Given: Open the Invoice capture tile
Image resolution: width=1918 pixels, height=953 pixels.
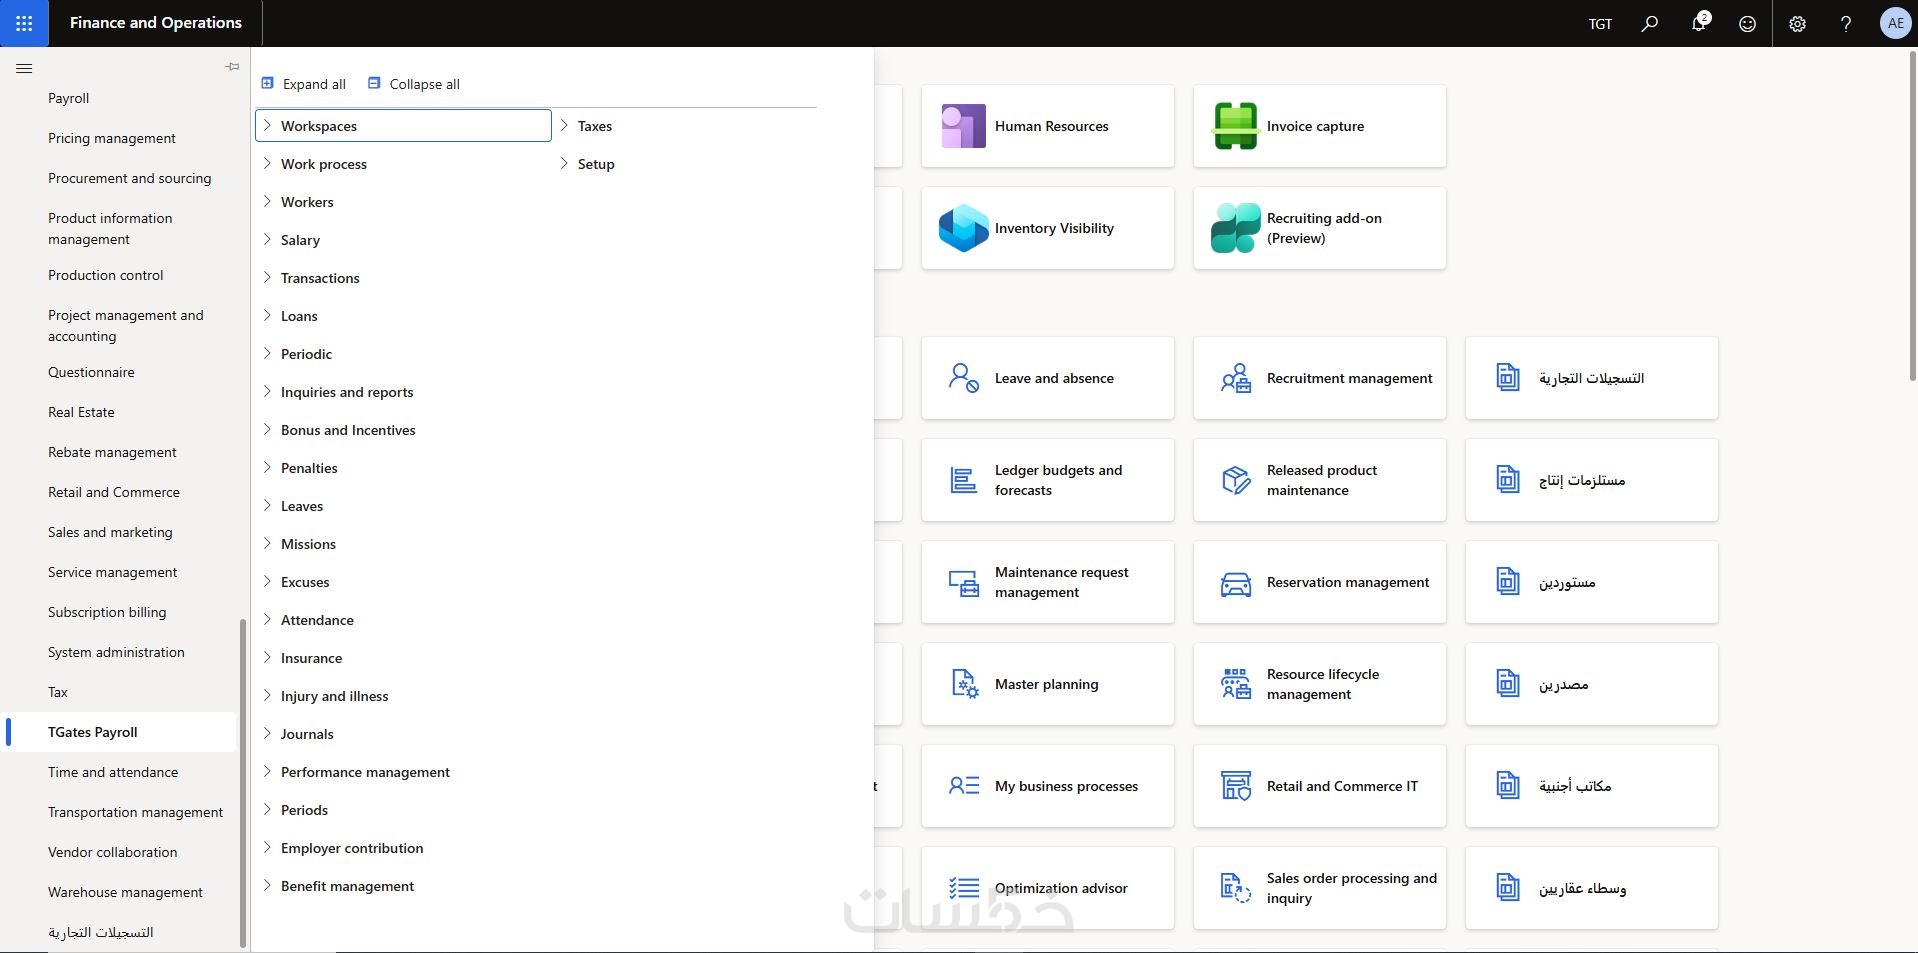Looking at the screenshot, I should pyautogui.click(x=1320, y=126).
